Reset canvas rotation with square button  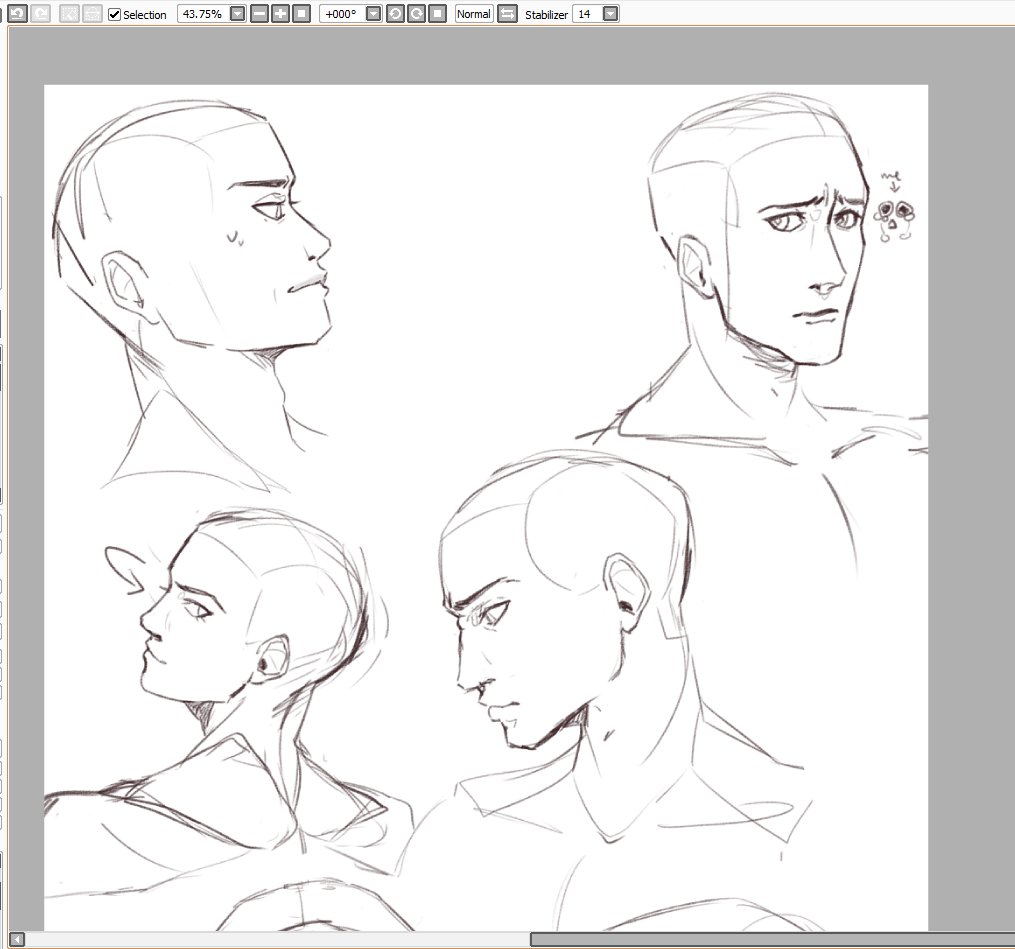438,14
